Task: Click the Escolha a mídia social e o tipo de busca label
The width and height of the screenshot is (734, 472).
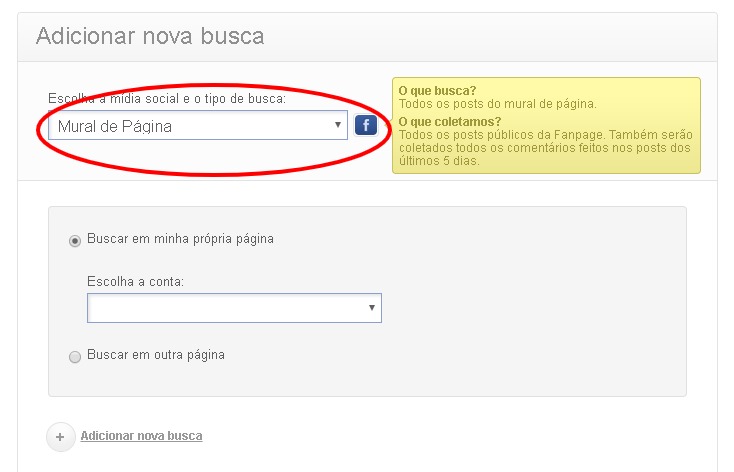Action: [x=167, y=99]
